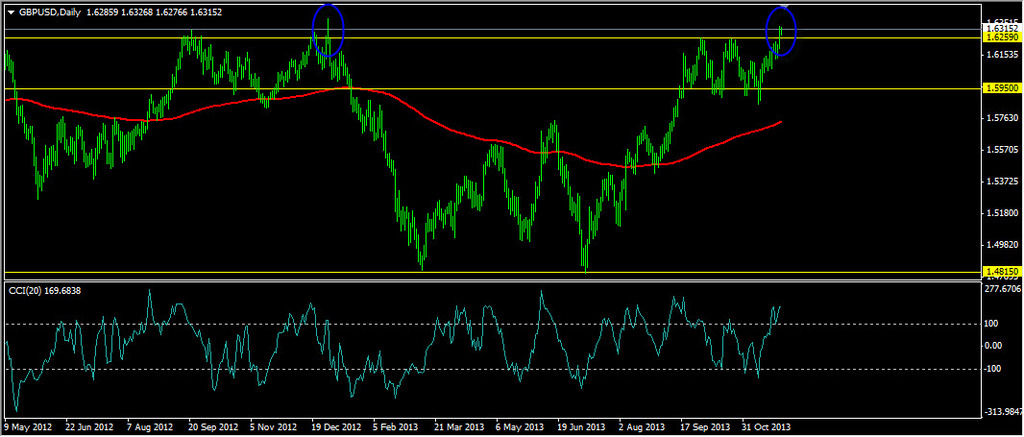1024x437 pixels.
Task: Click the 1.51800 price scale value
Action: [1002, 212]
